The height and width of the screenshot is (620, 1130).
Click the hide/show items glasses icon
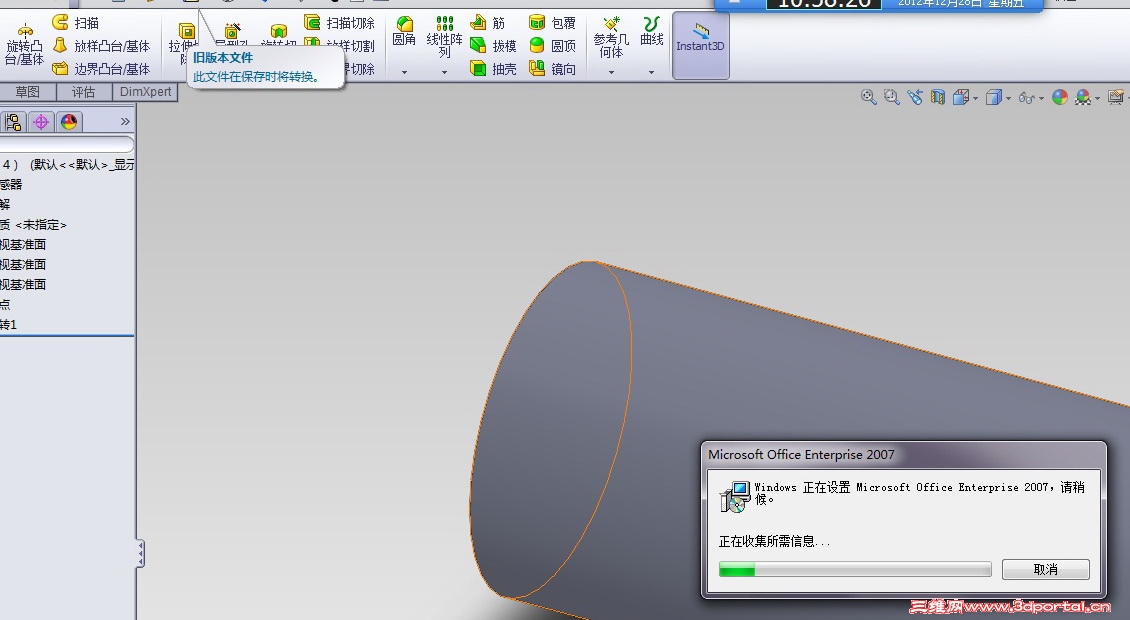(x=1026, y=98)
